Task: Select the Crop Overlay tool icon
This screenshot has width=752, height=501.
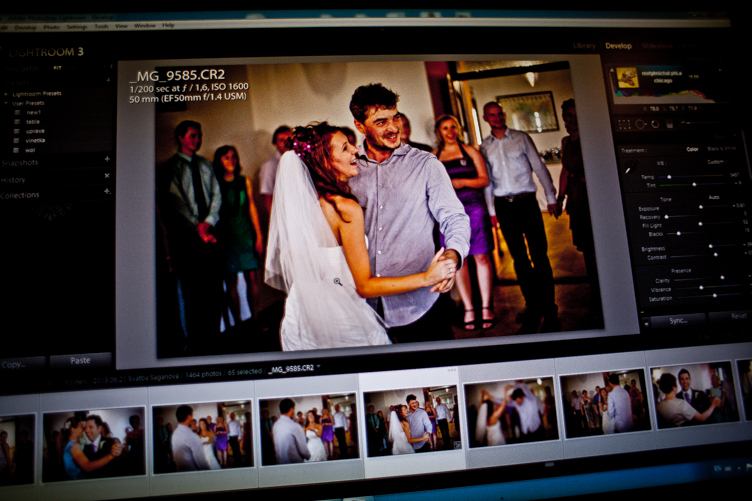Action: click(x=623, y=124)
